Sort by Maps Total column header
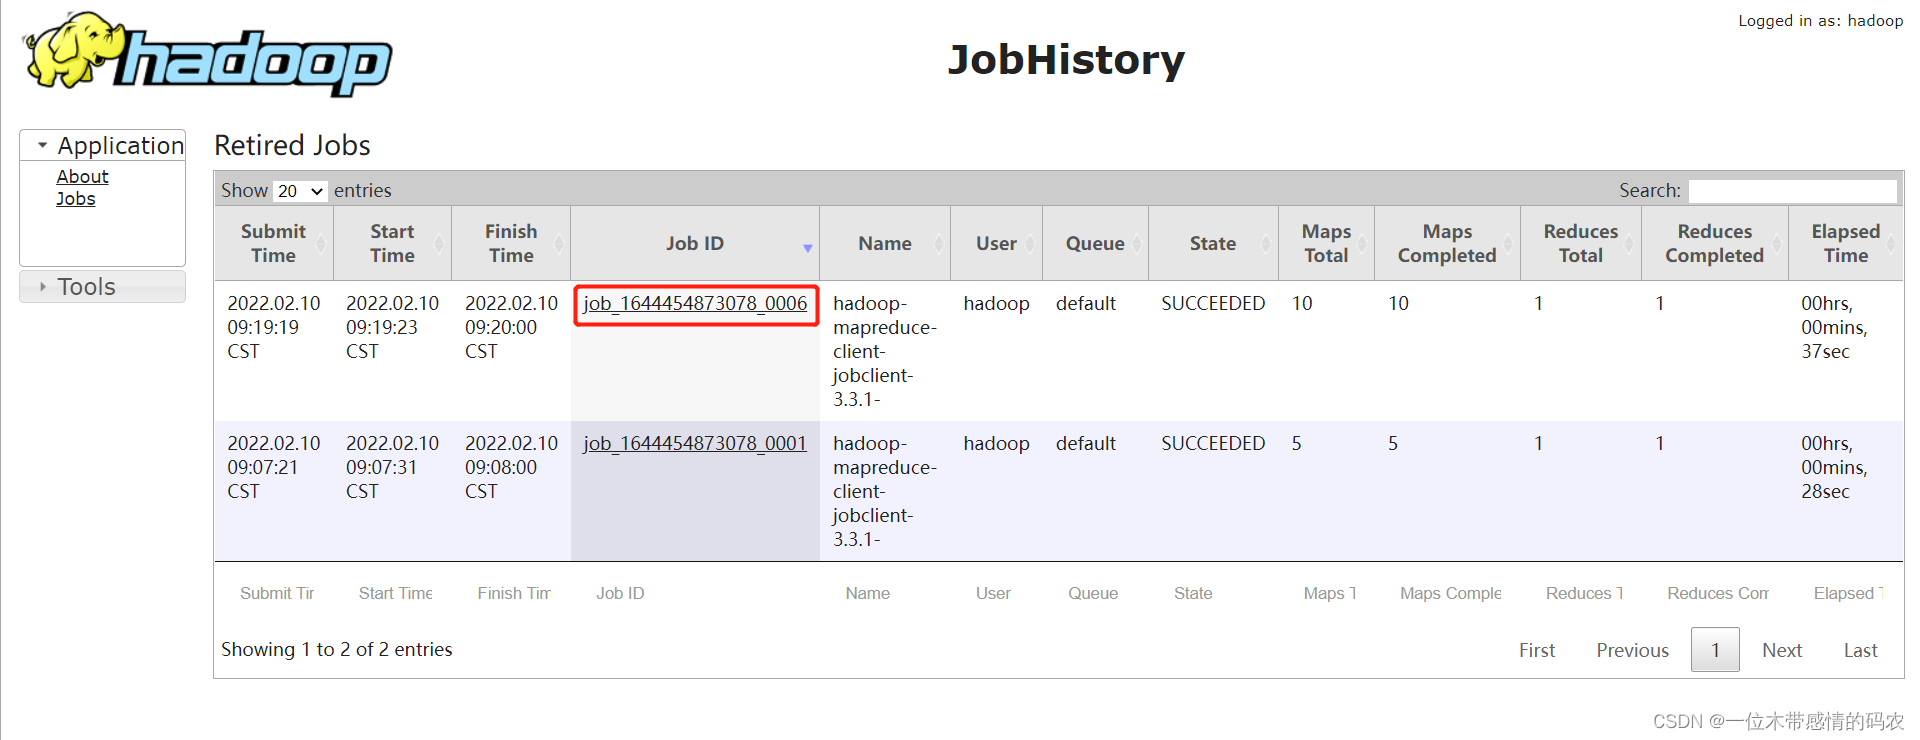Screen dimensions: 1920x740 coord(1325,243)
